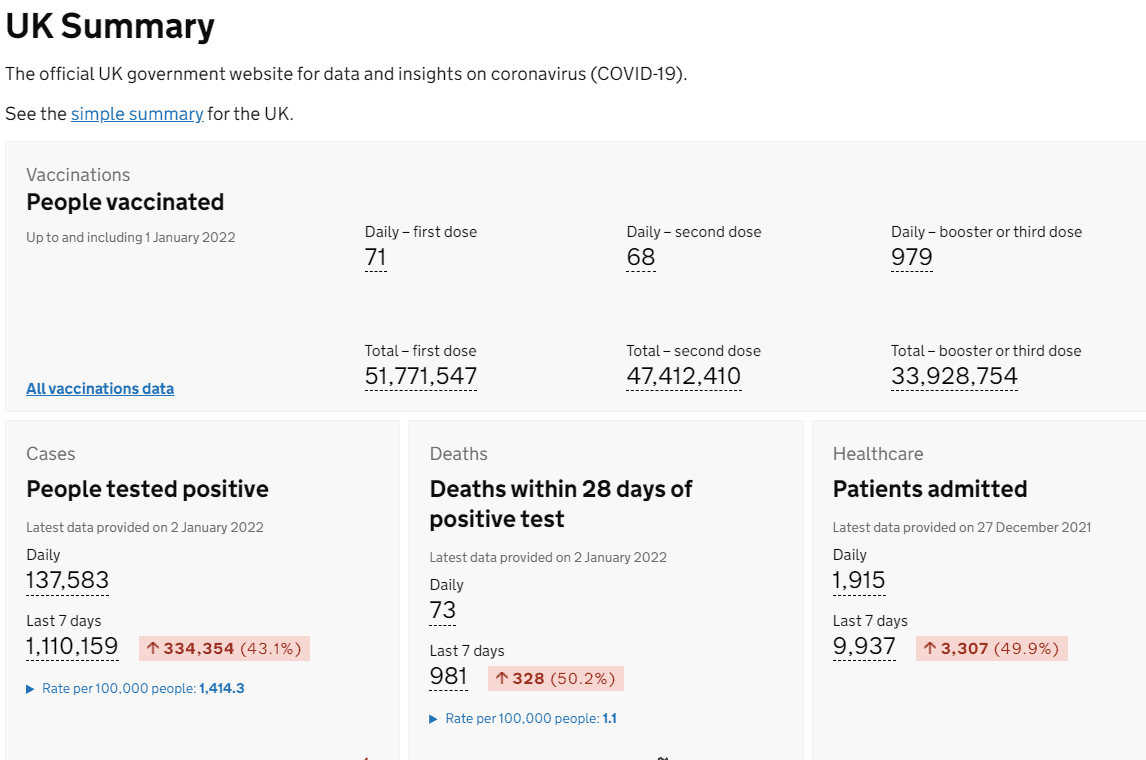Viewport: 1146px width, 760px height.
Task: Click the People vaccinated heading
Action: 125,202
